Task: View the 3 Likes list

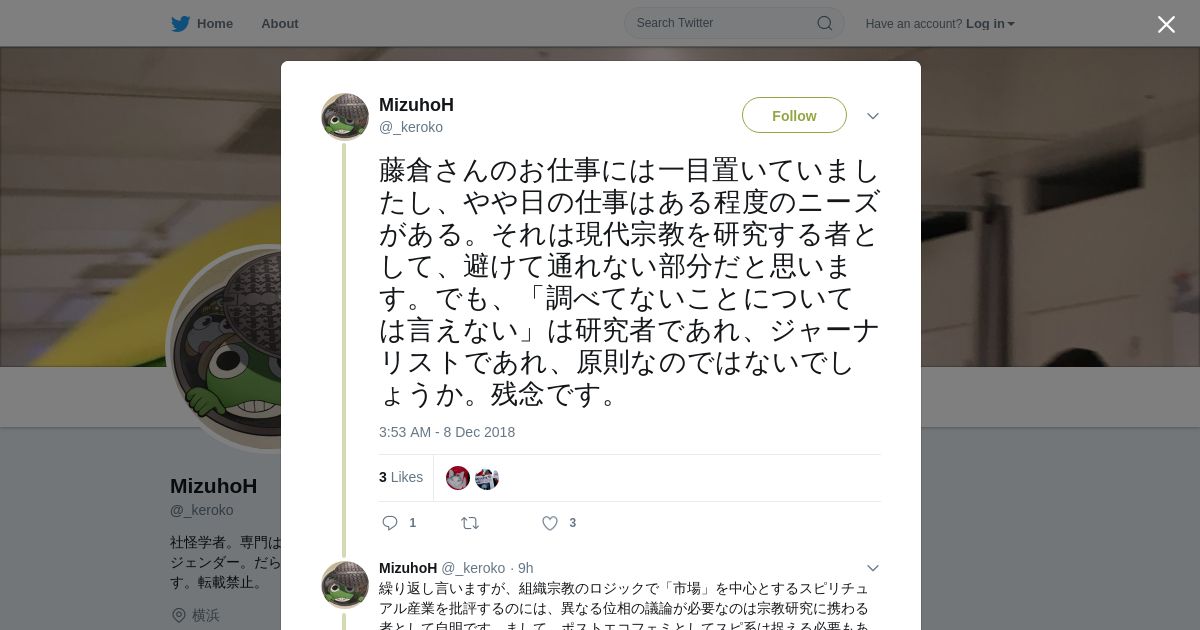Action: pyautogui.click(x=401, y=477)
